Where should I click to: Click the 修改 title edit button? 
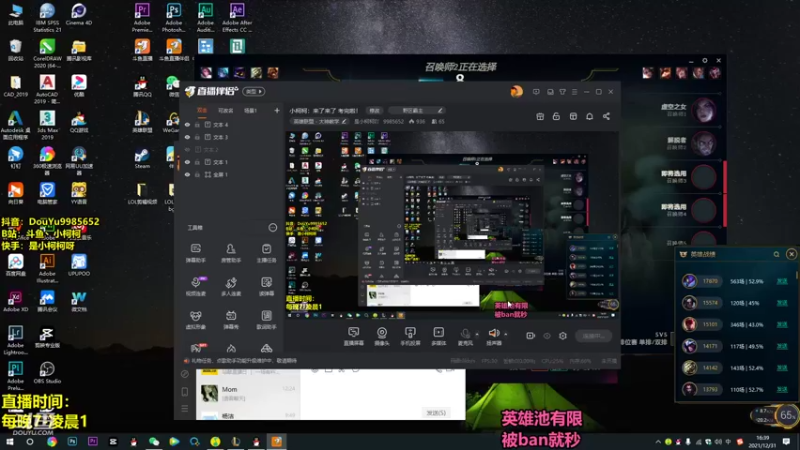(x=375, y=110)
